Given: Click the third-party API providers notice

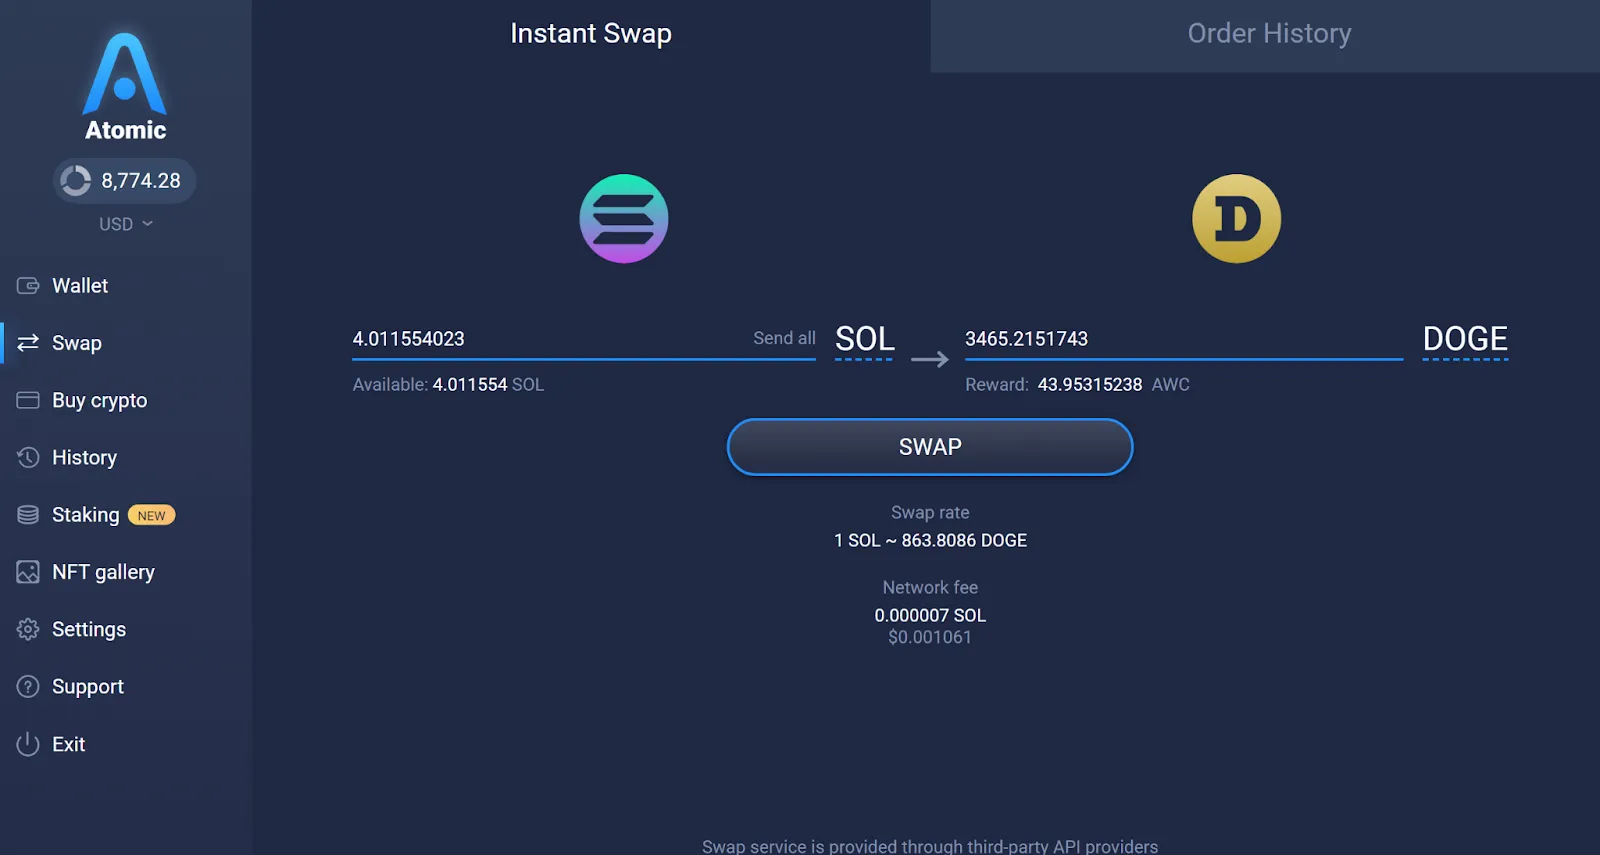Looking at the screenshot, I should point(930,846).
